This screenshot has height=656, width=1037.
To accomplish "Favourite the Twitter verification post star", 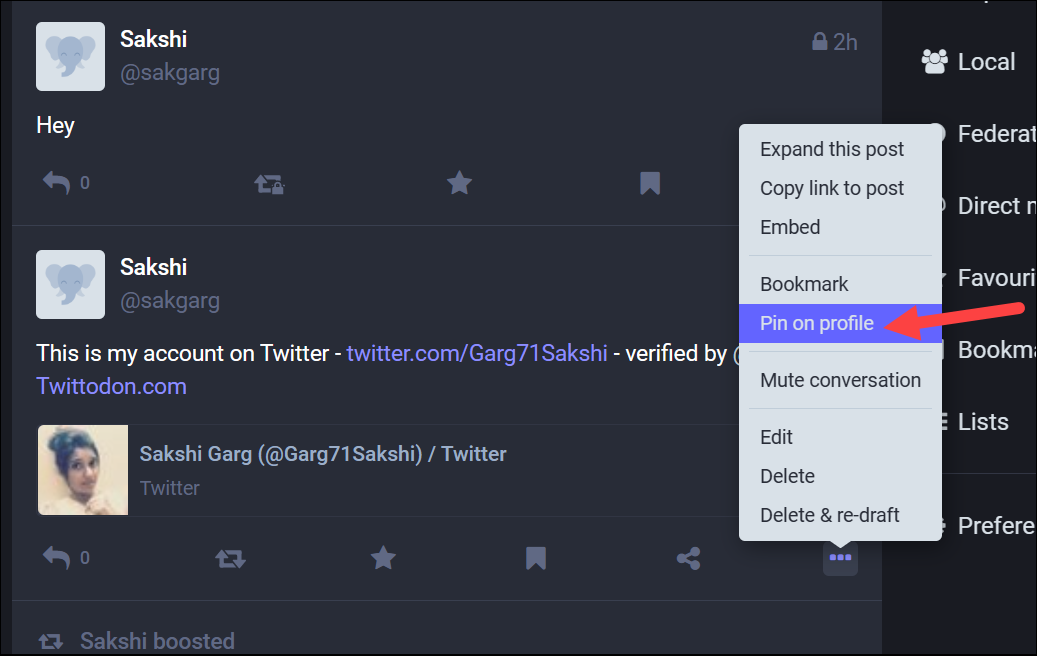I will tap(383, 558).
